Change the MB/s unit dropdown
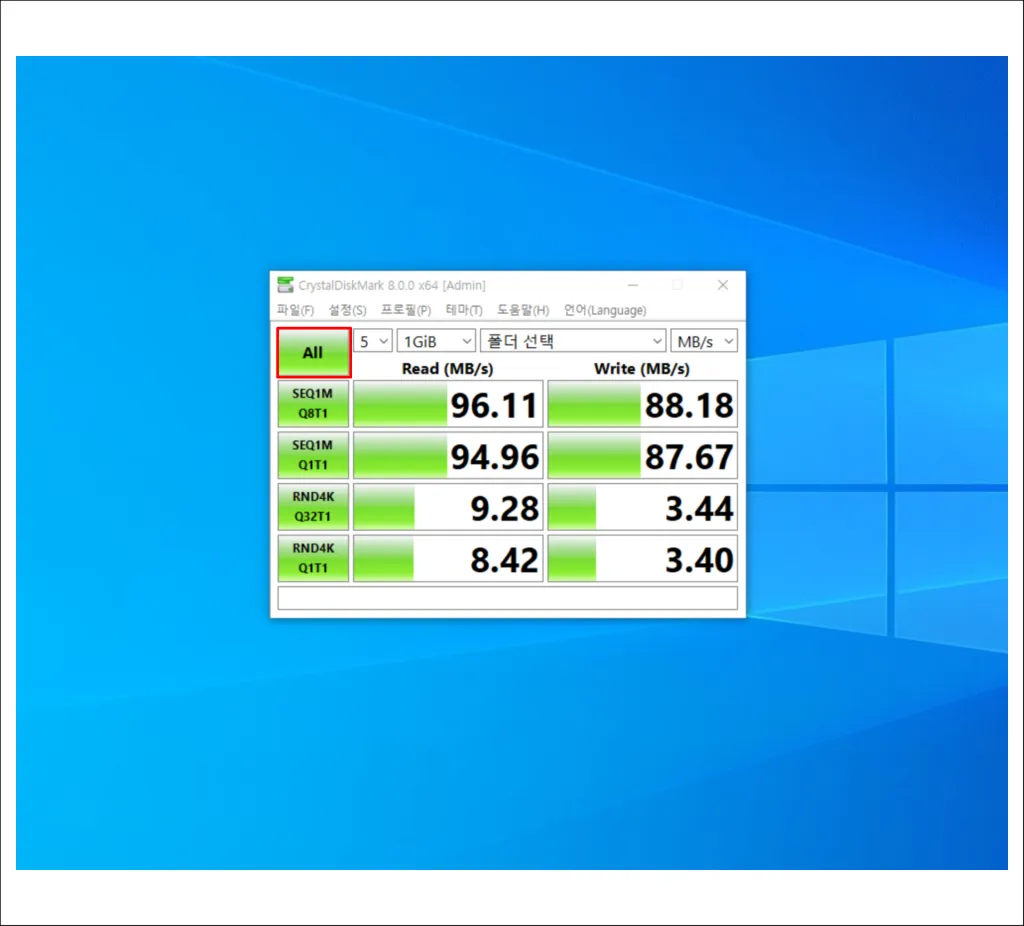Image resolution: width=1024 pixels, height=926 pixels. [x=705, y=341]
